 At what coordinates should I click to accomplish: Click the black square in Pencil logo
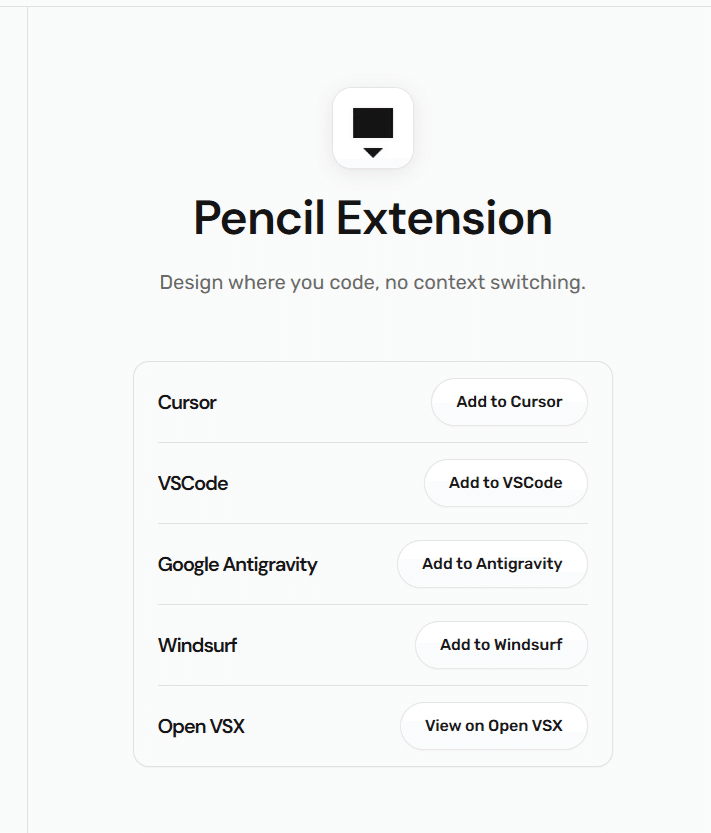click(373, 123)
